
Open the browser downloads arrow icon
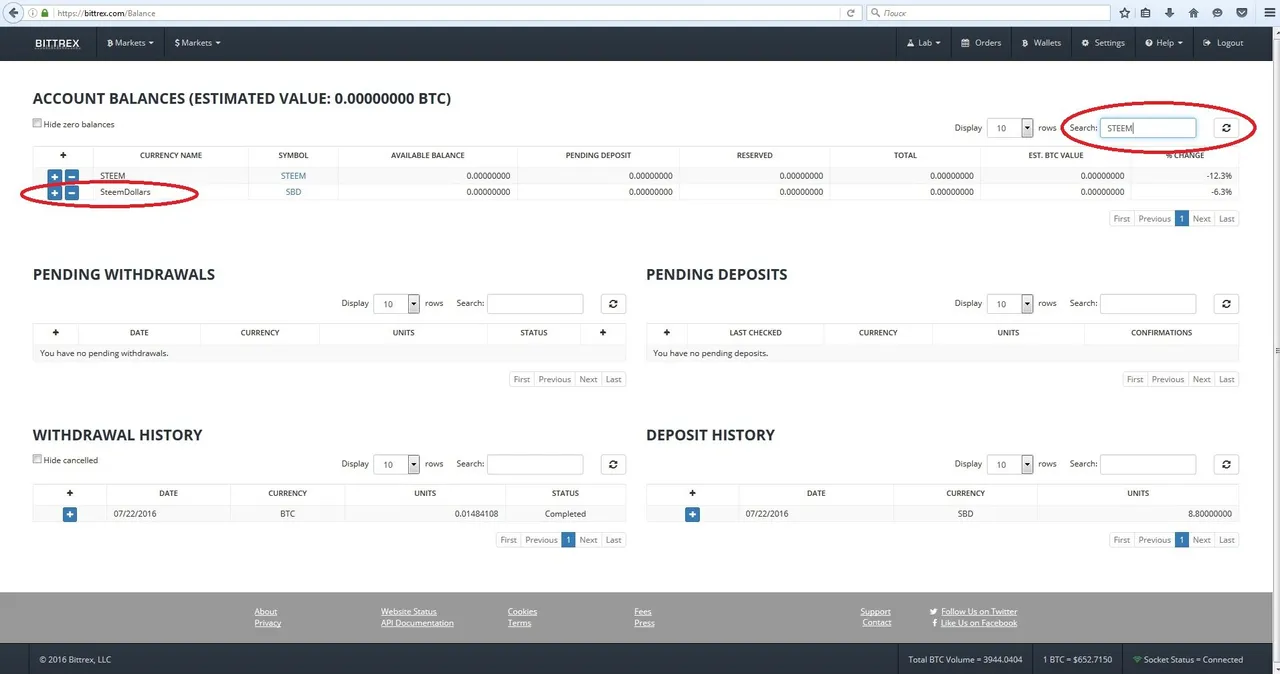click(x=1169, y=14)
